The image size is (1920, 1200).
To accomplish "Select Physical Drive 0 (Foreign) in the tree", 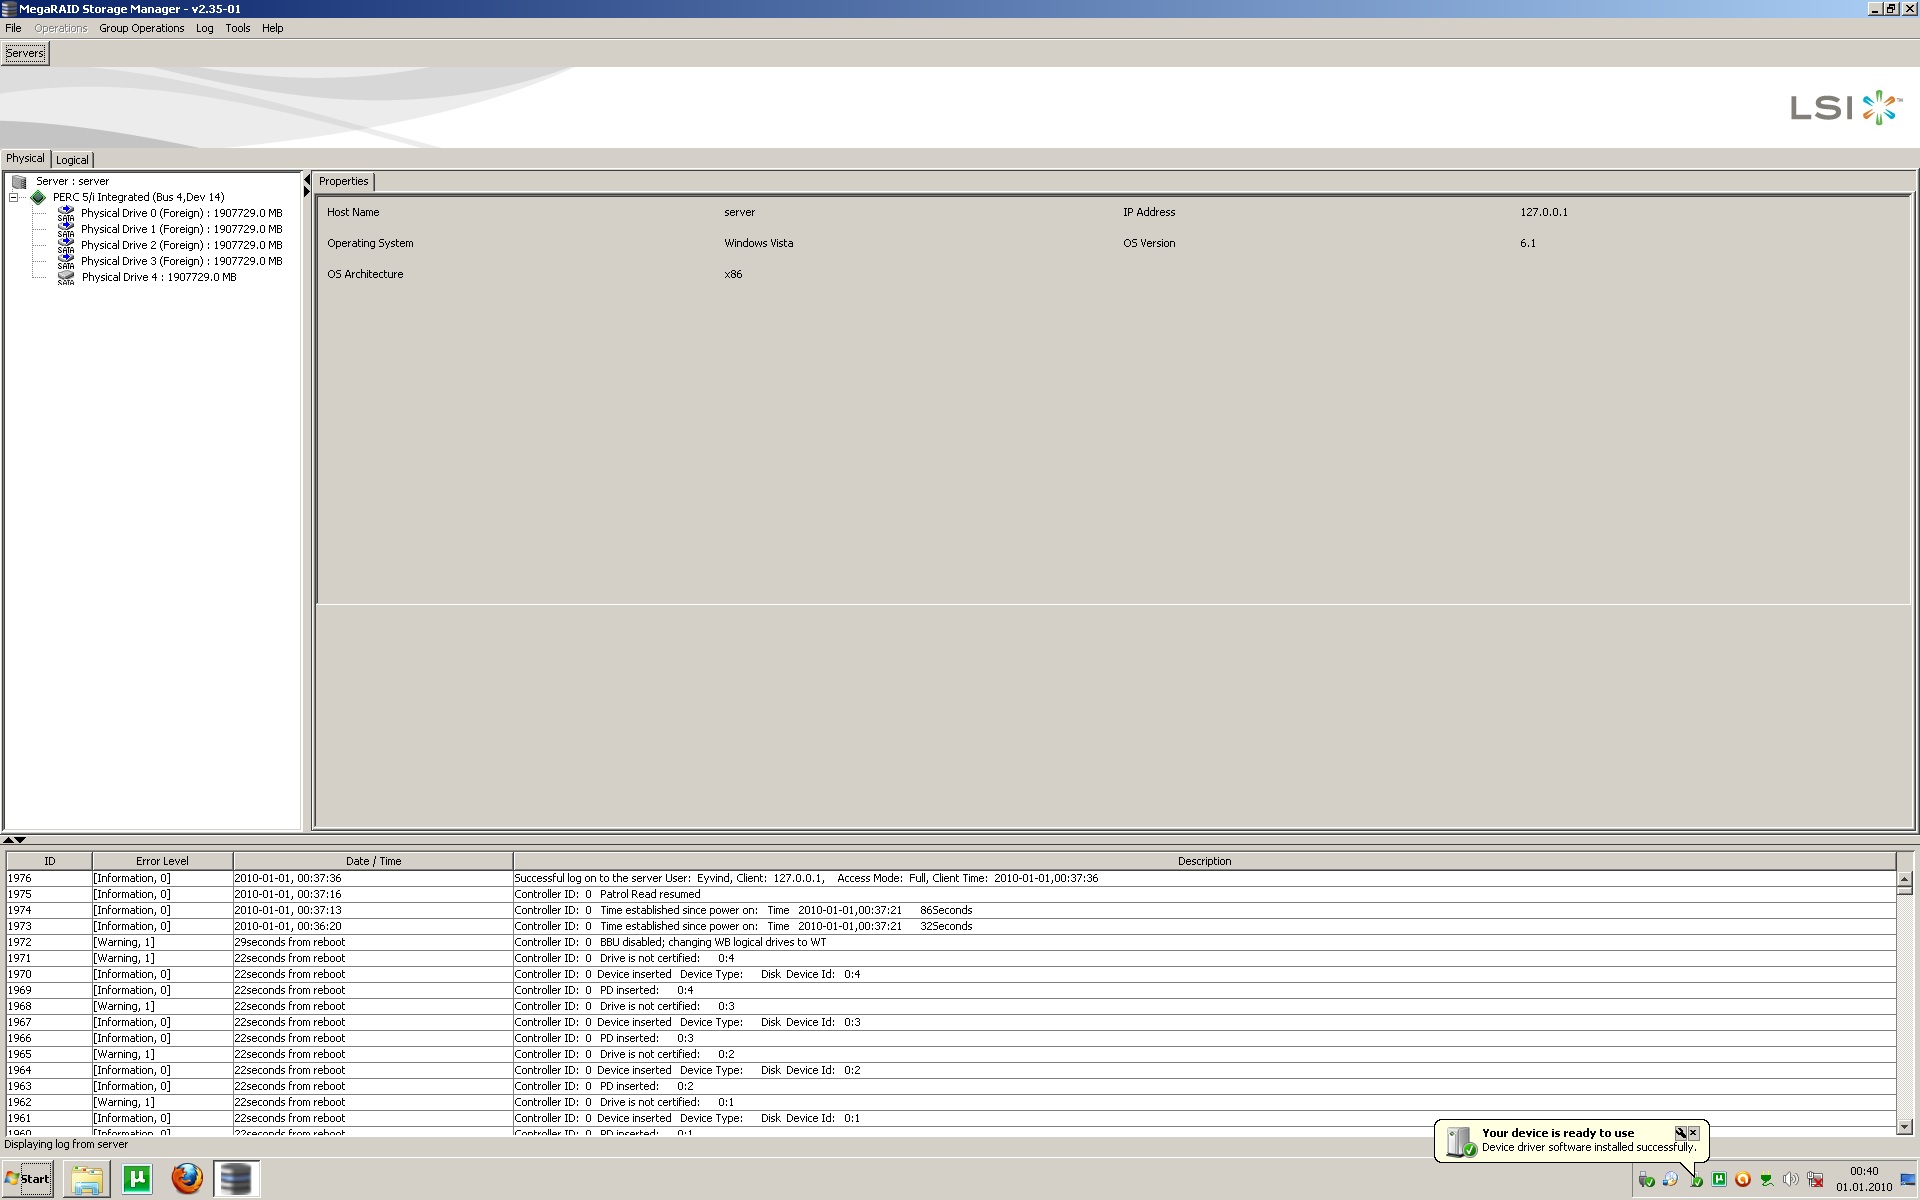I will (x=182, y=214).
